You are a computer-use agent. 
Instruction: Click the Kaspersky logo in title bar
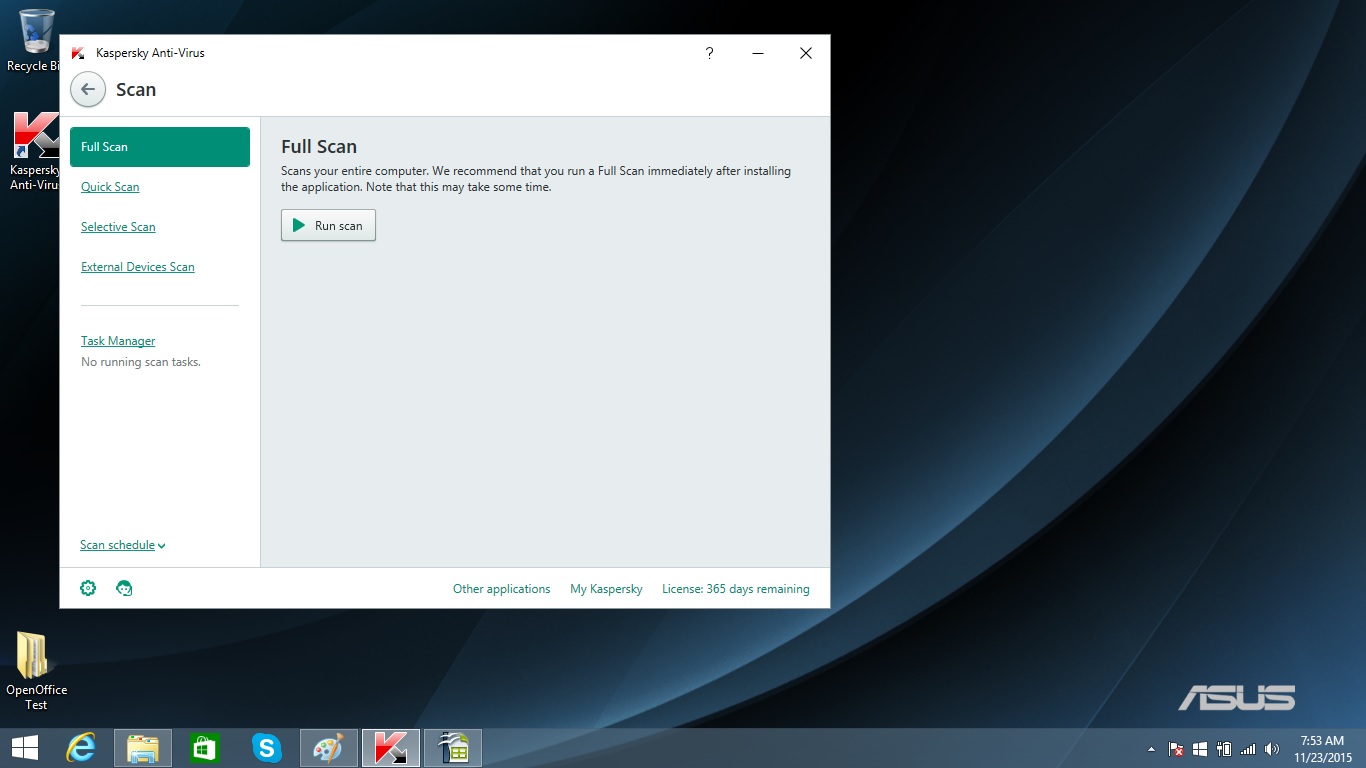(78, 53)
